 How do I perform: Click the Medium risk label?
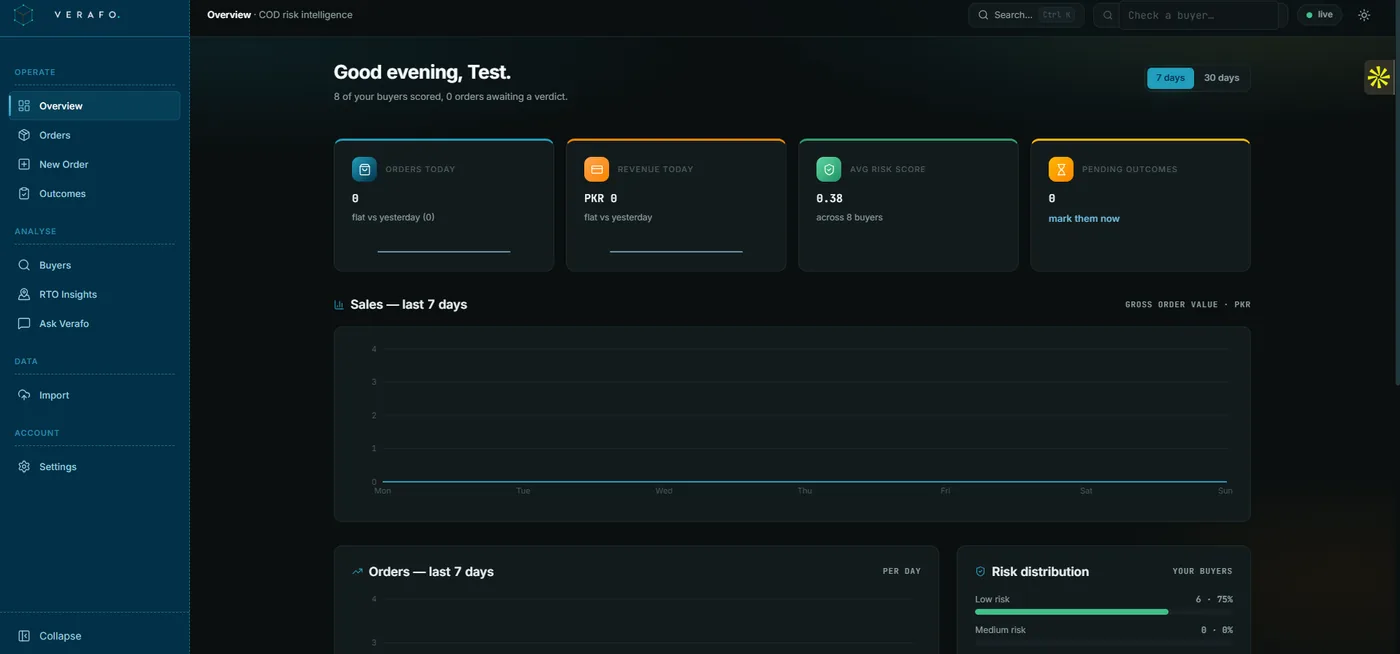coord(1000,630)
